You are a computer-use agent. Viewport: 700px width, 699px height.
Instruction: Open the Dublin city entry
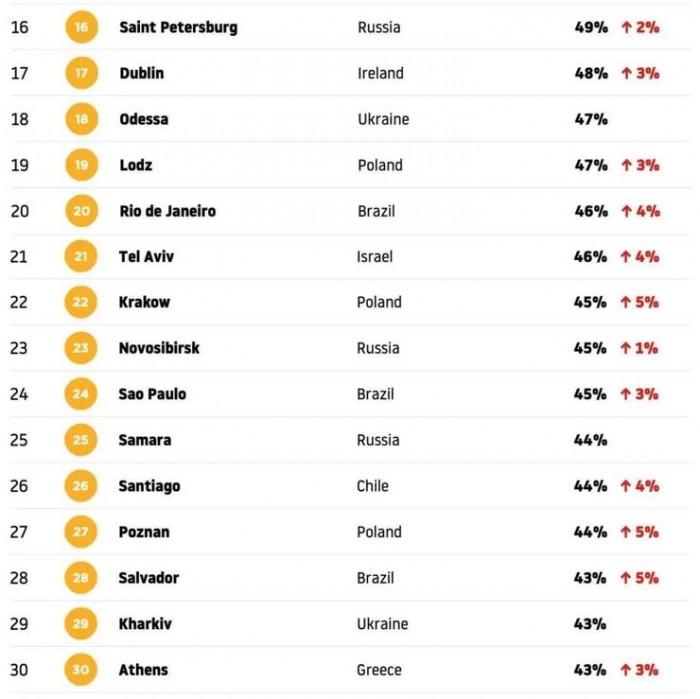pos(141,73)
